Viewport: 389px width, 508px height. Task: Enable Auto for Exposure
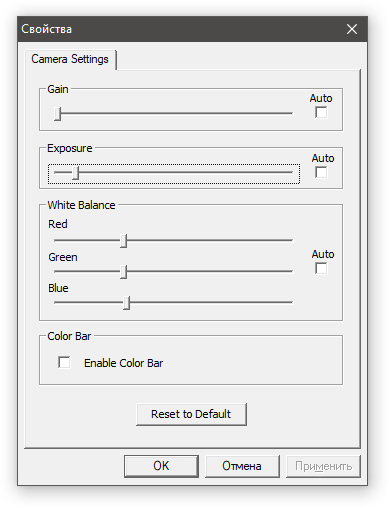[x=321, y=172]
